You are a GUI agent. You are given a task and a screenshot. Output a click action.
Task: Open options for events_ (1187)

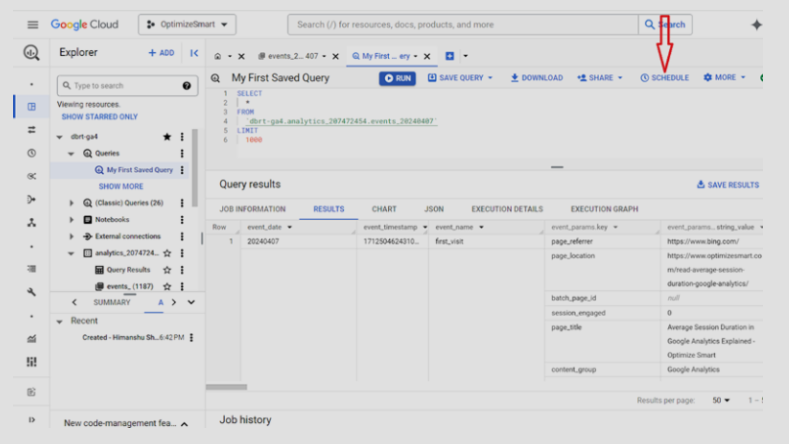pyautogui.click(x=182, y=286)
